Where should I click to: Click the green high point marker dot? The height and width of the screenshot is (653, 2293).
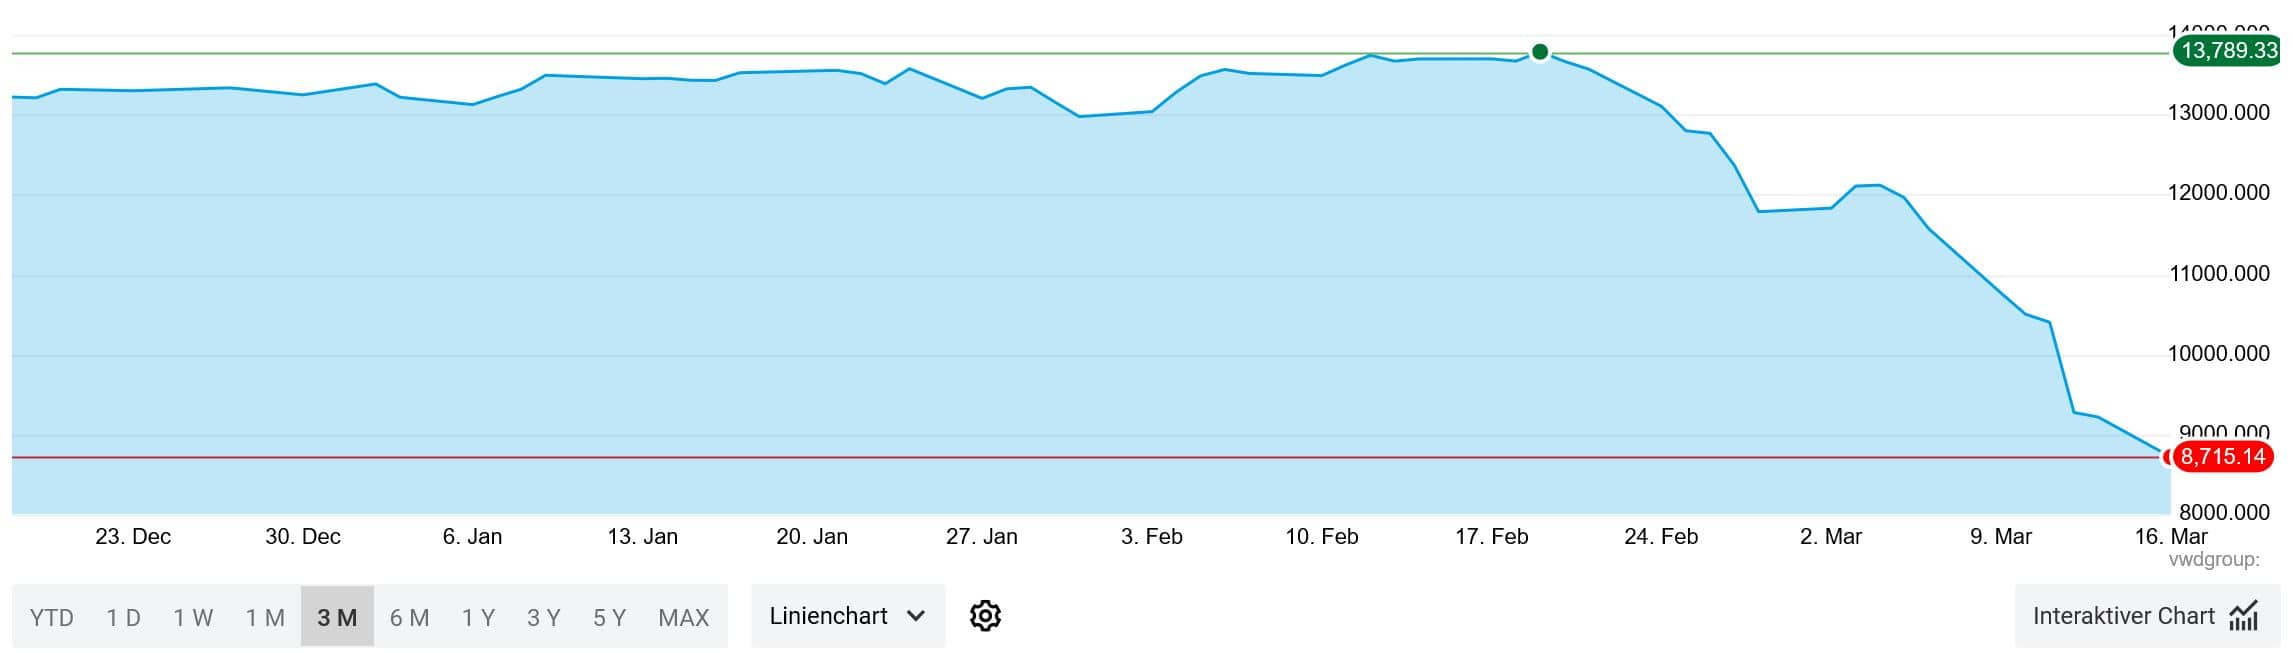click(x=1540, y=52)
